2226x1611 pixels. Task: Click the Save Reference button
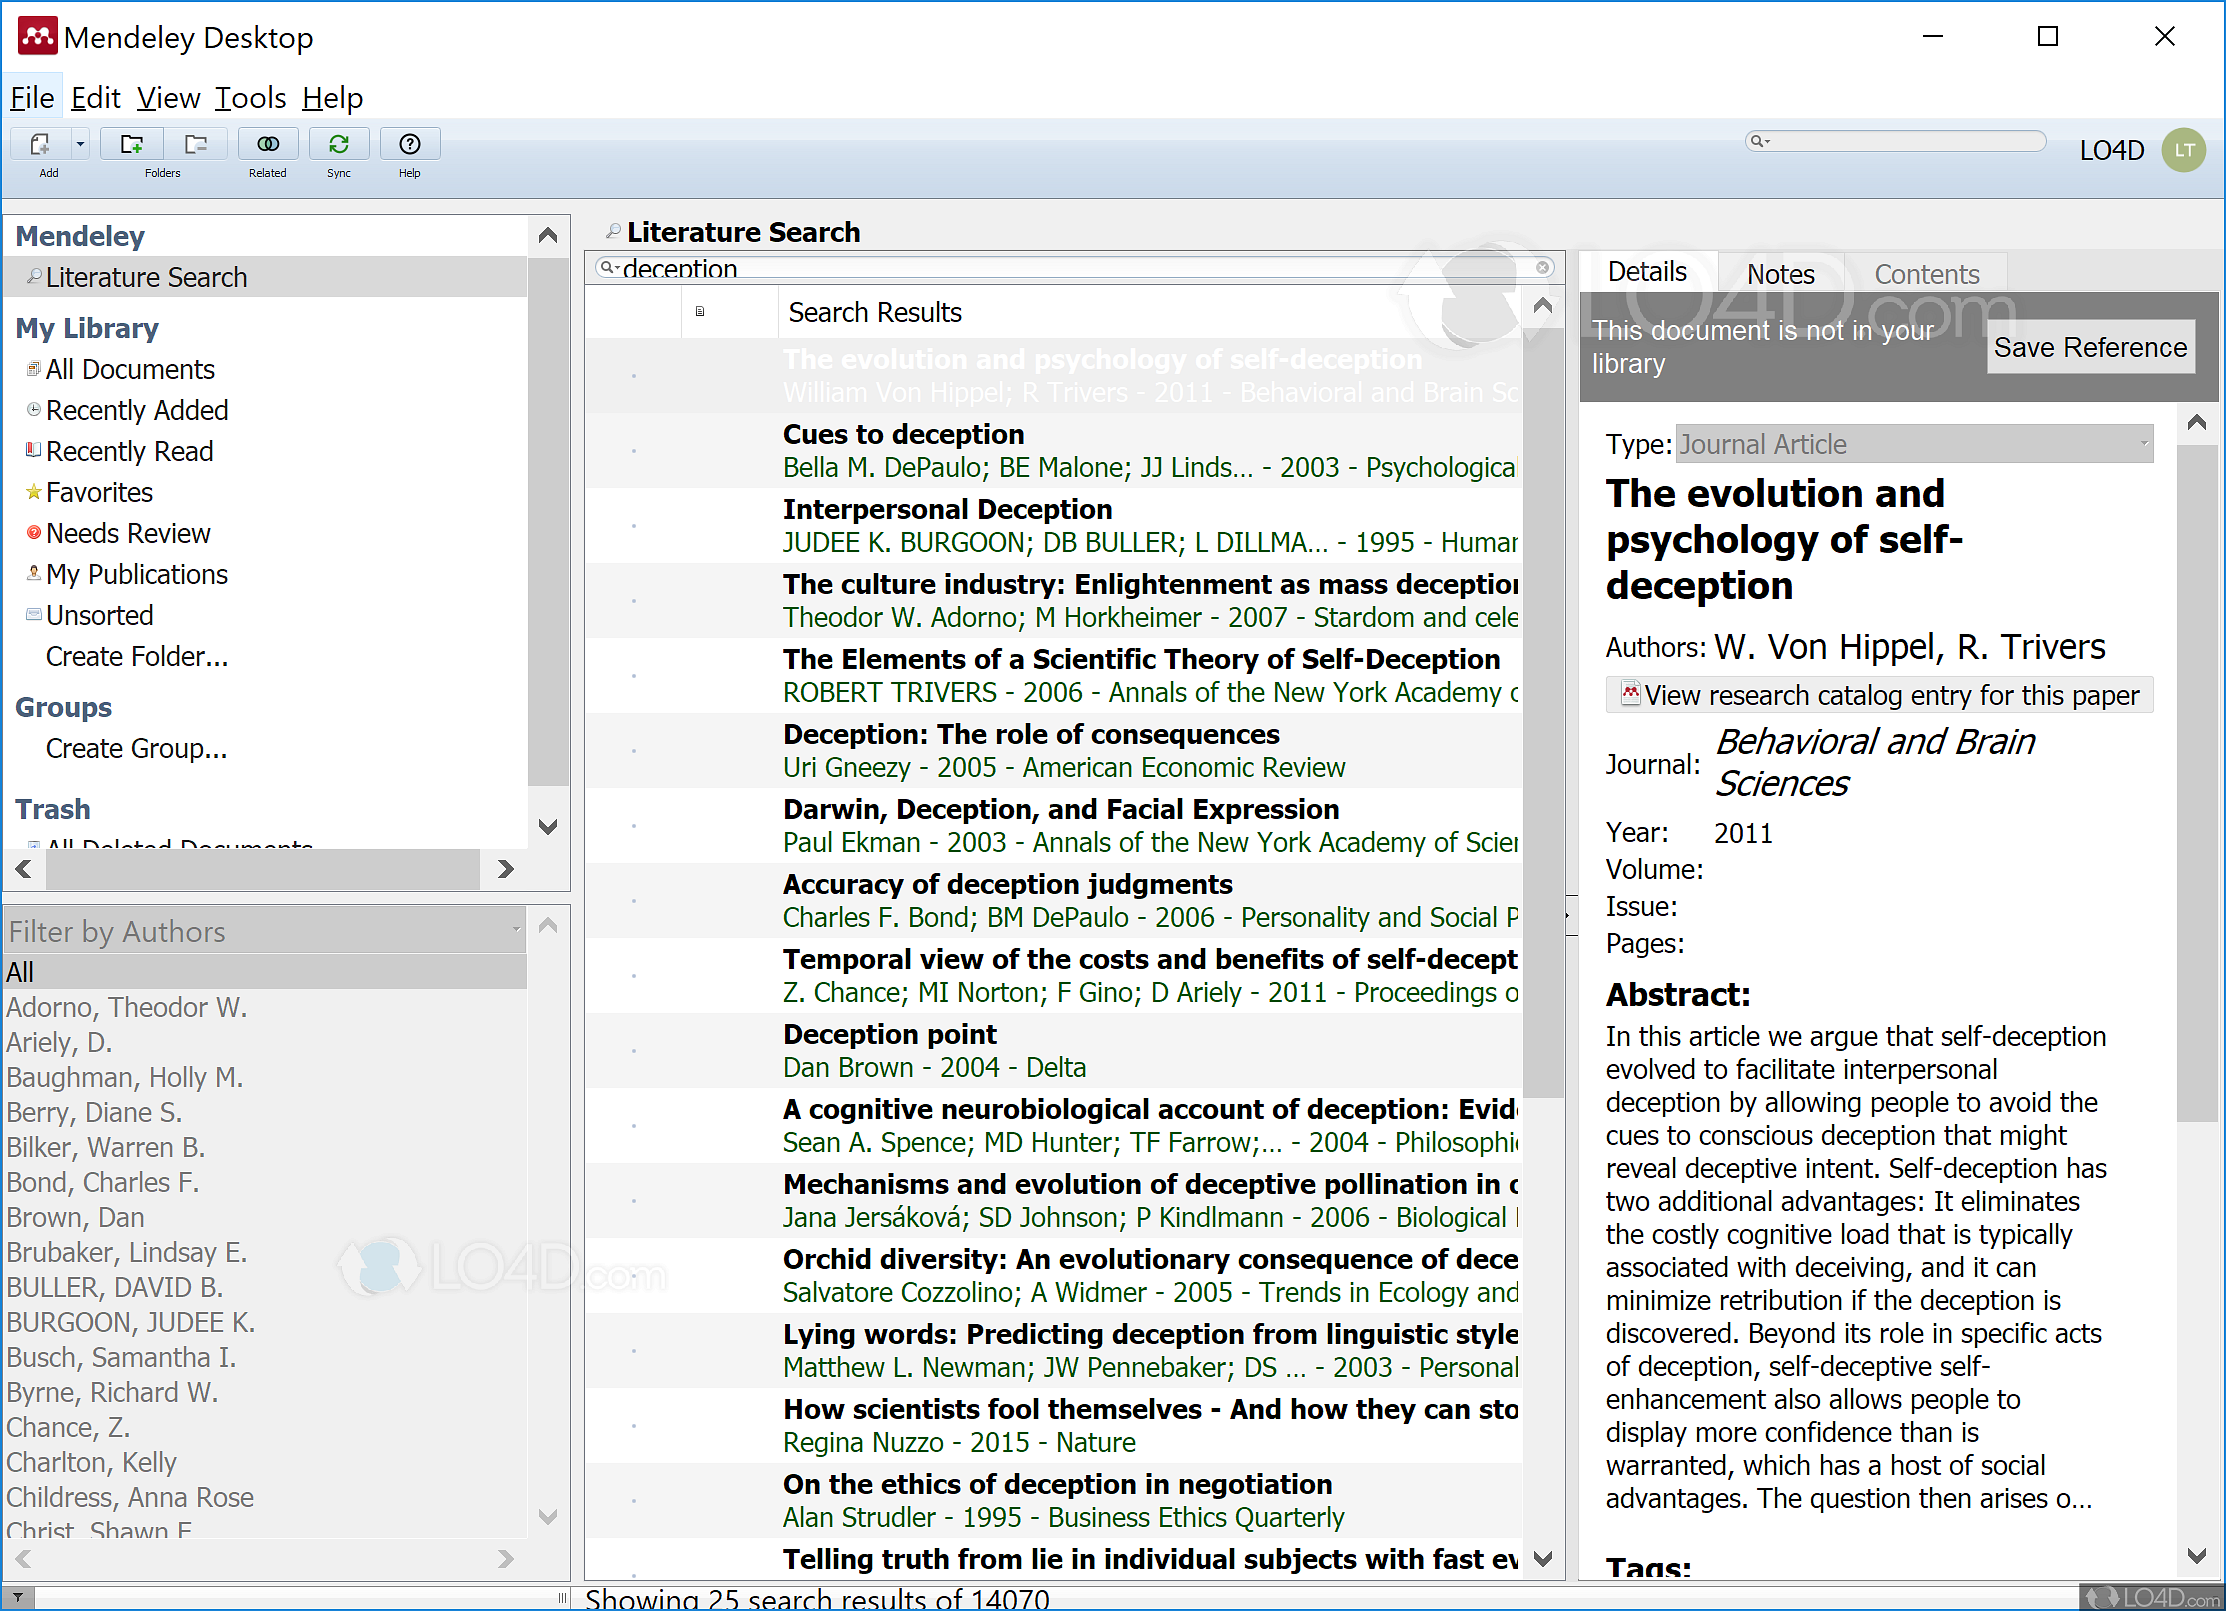click(2090, 347)
